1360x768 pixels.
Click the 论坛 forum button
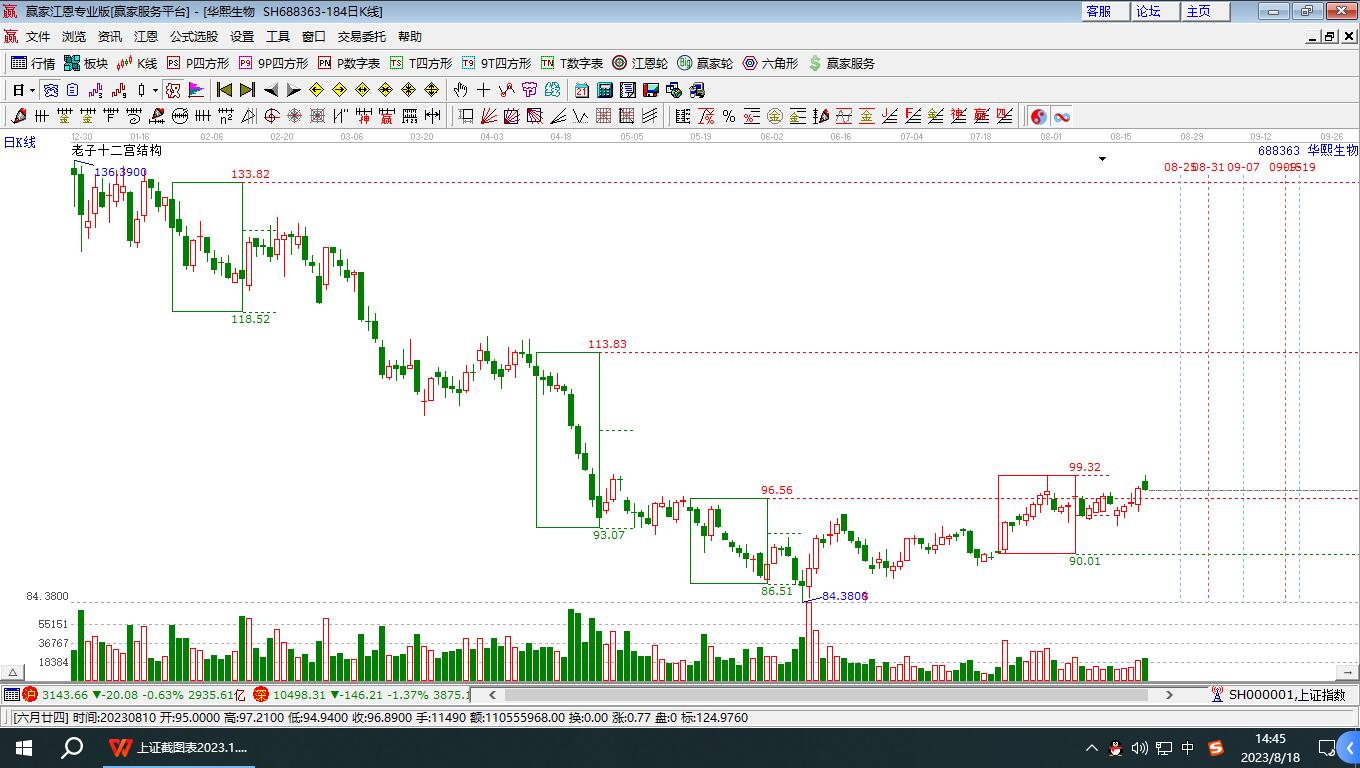point(1155,11)
